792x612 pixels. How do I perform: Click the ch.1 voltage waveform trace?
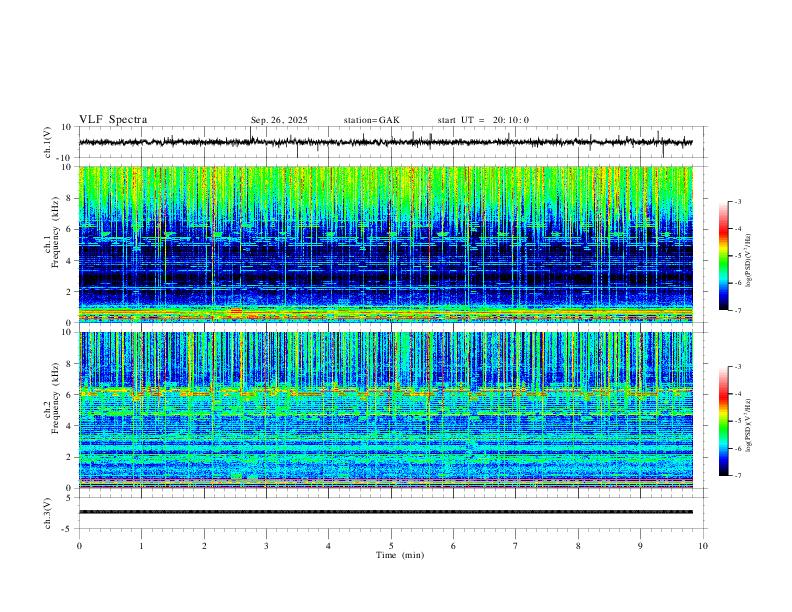(385, 142)
